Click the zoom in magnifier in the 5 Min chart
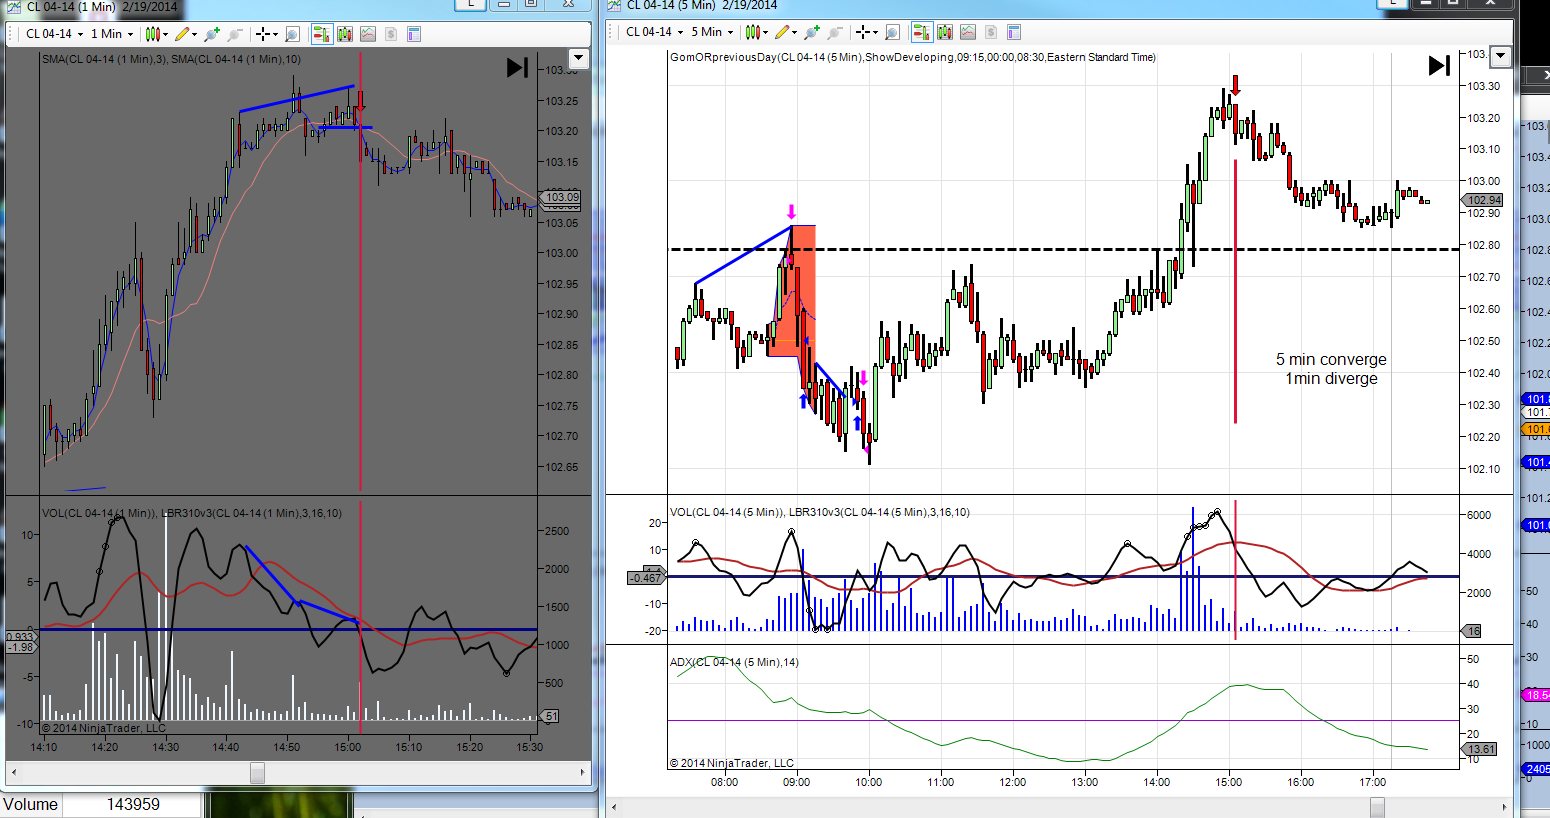The height and width of the screenshot is (818, 1550). pos(812,32)
